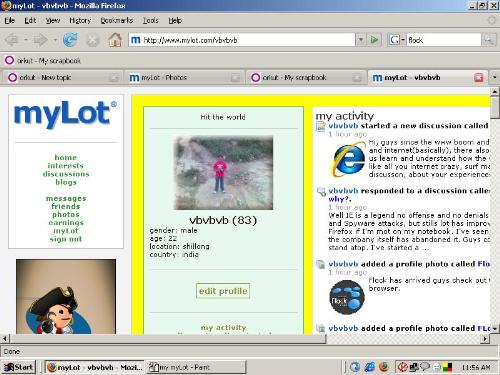Switch to the orkut New topic tab

point(62,78)
